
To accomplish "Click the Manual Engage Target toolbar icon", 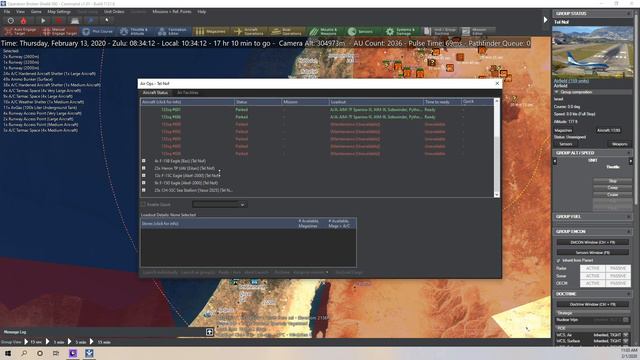I will click(60, 31).
